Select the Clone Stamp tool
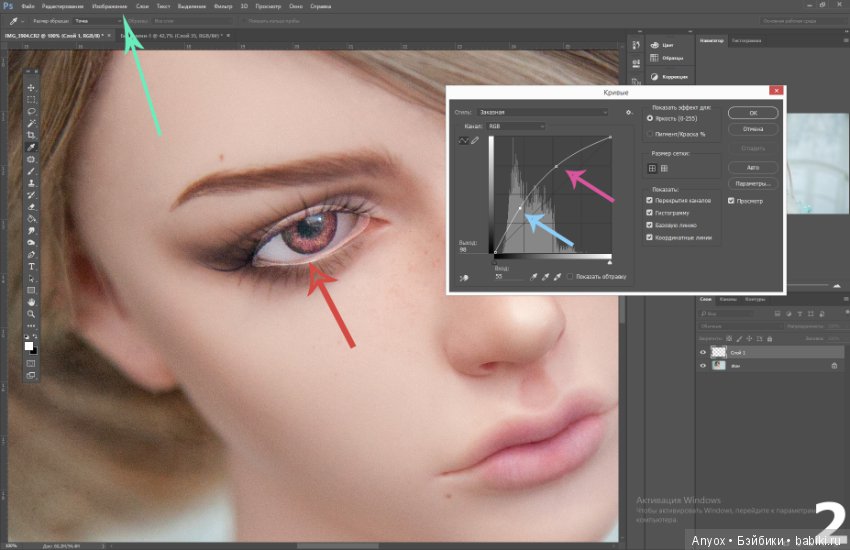850x550 pixels. tap(31, 183)
